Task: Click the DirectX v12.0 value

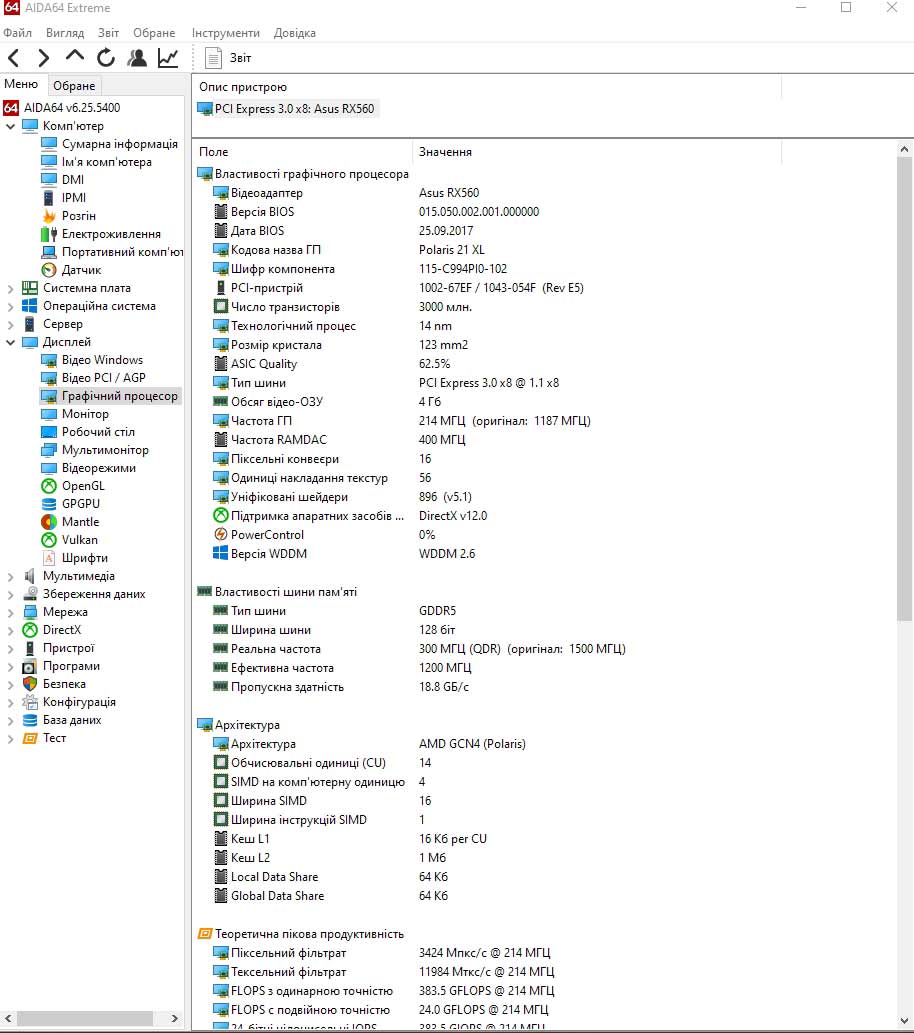Action: (453, 516)
